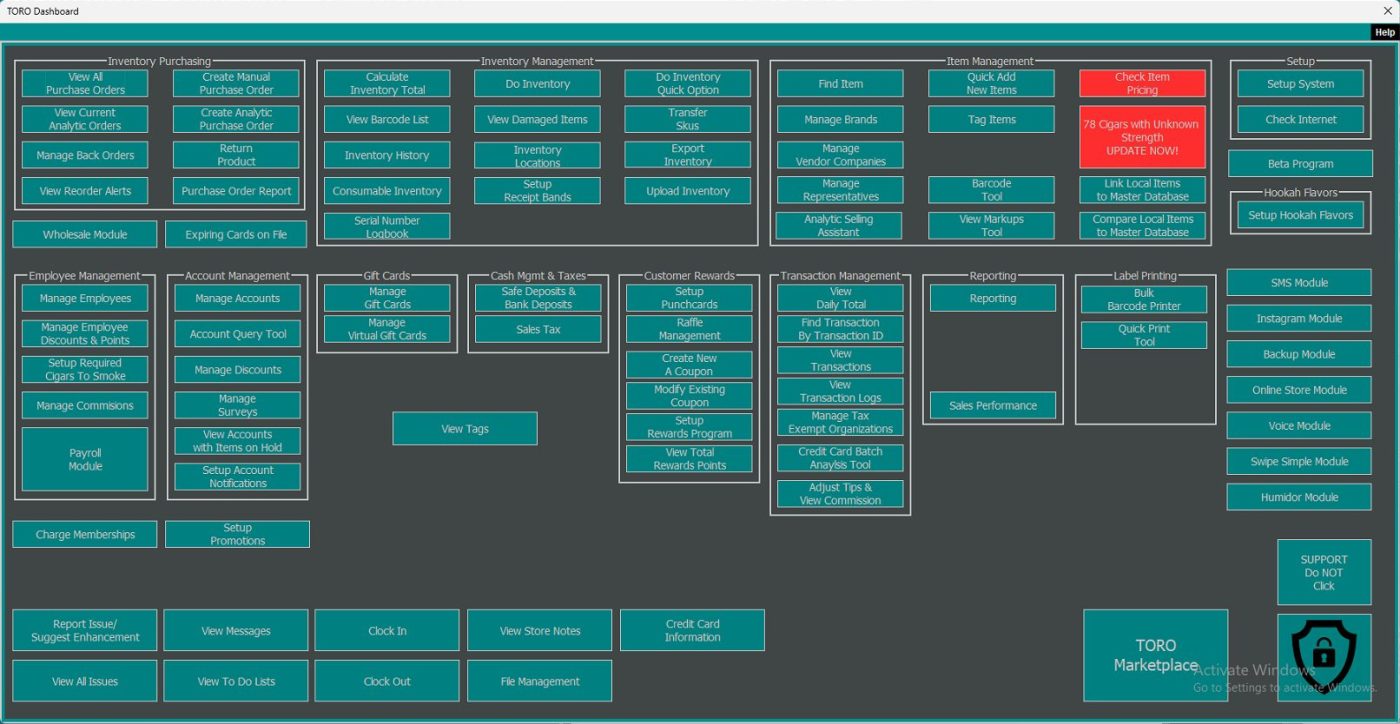Open the cigars Unknown Strength update alert
Screen dimensions: 1400x724
(x=1142, y=137)
